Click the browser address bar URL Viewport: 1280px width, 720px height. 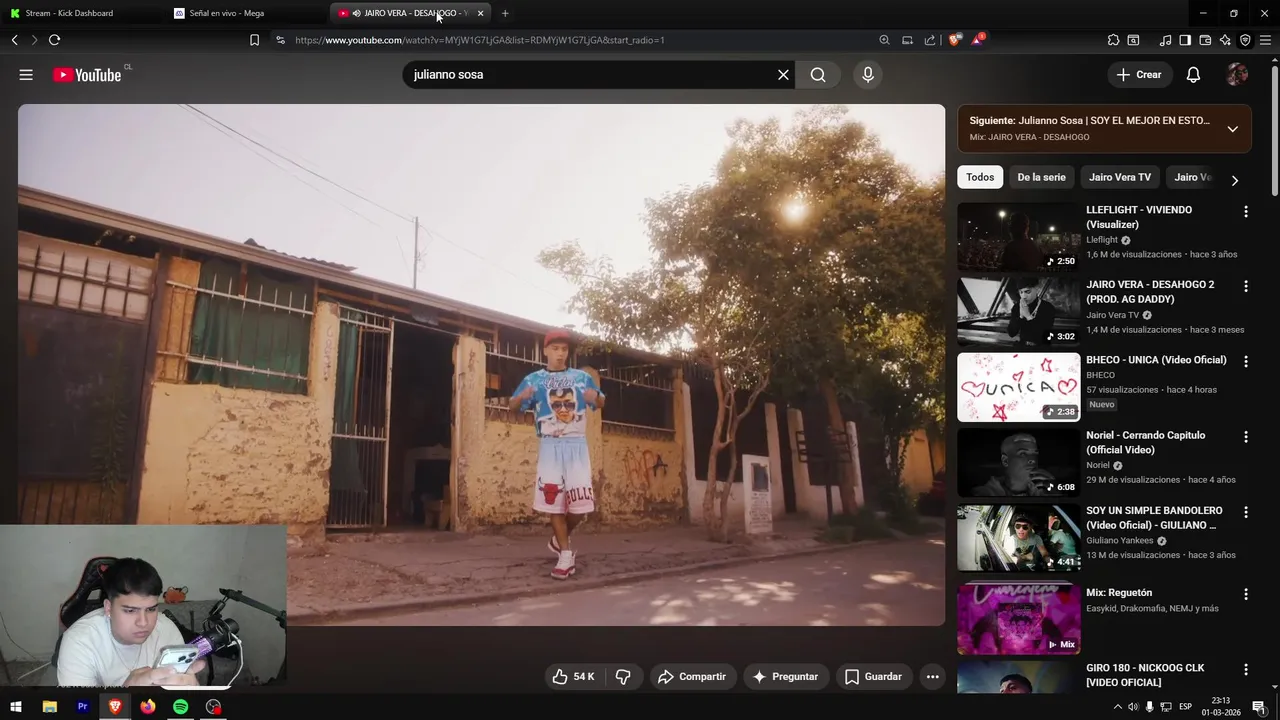coord(480,40)
